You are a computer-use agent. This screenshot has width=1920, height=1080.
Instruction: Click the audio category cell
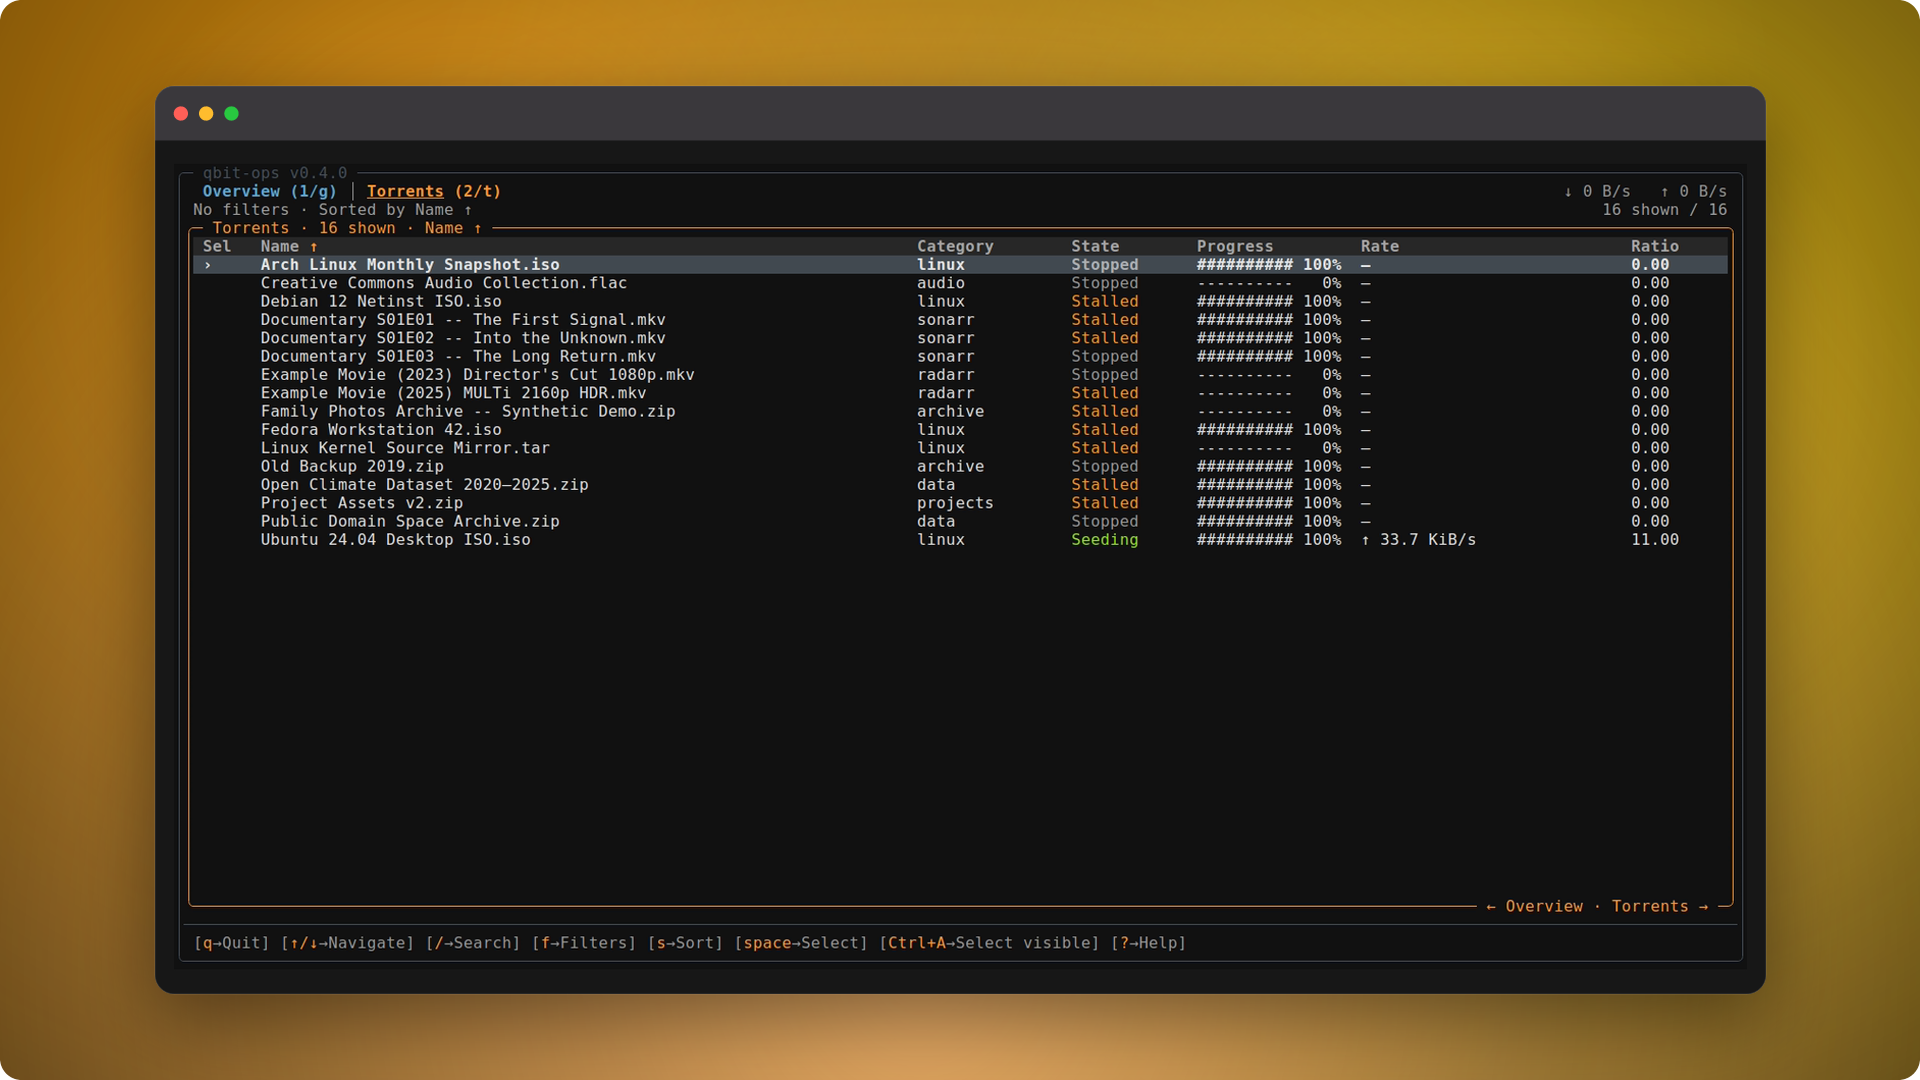(941, 283)
